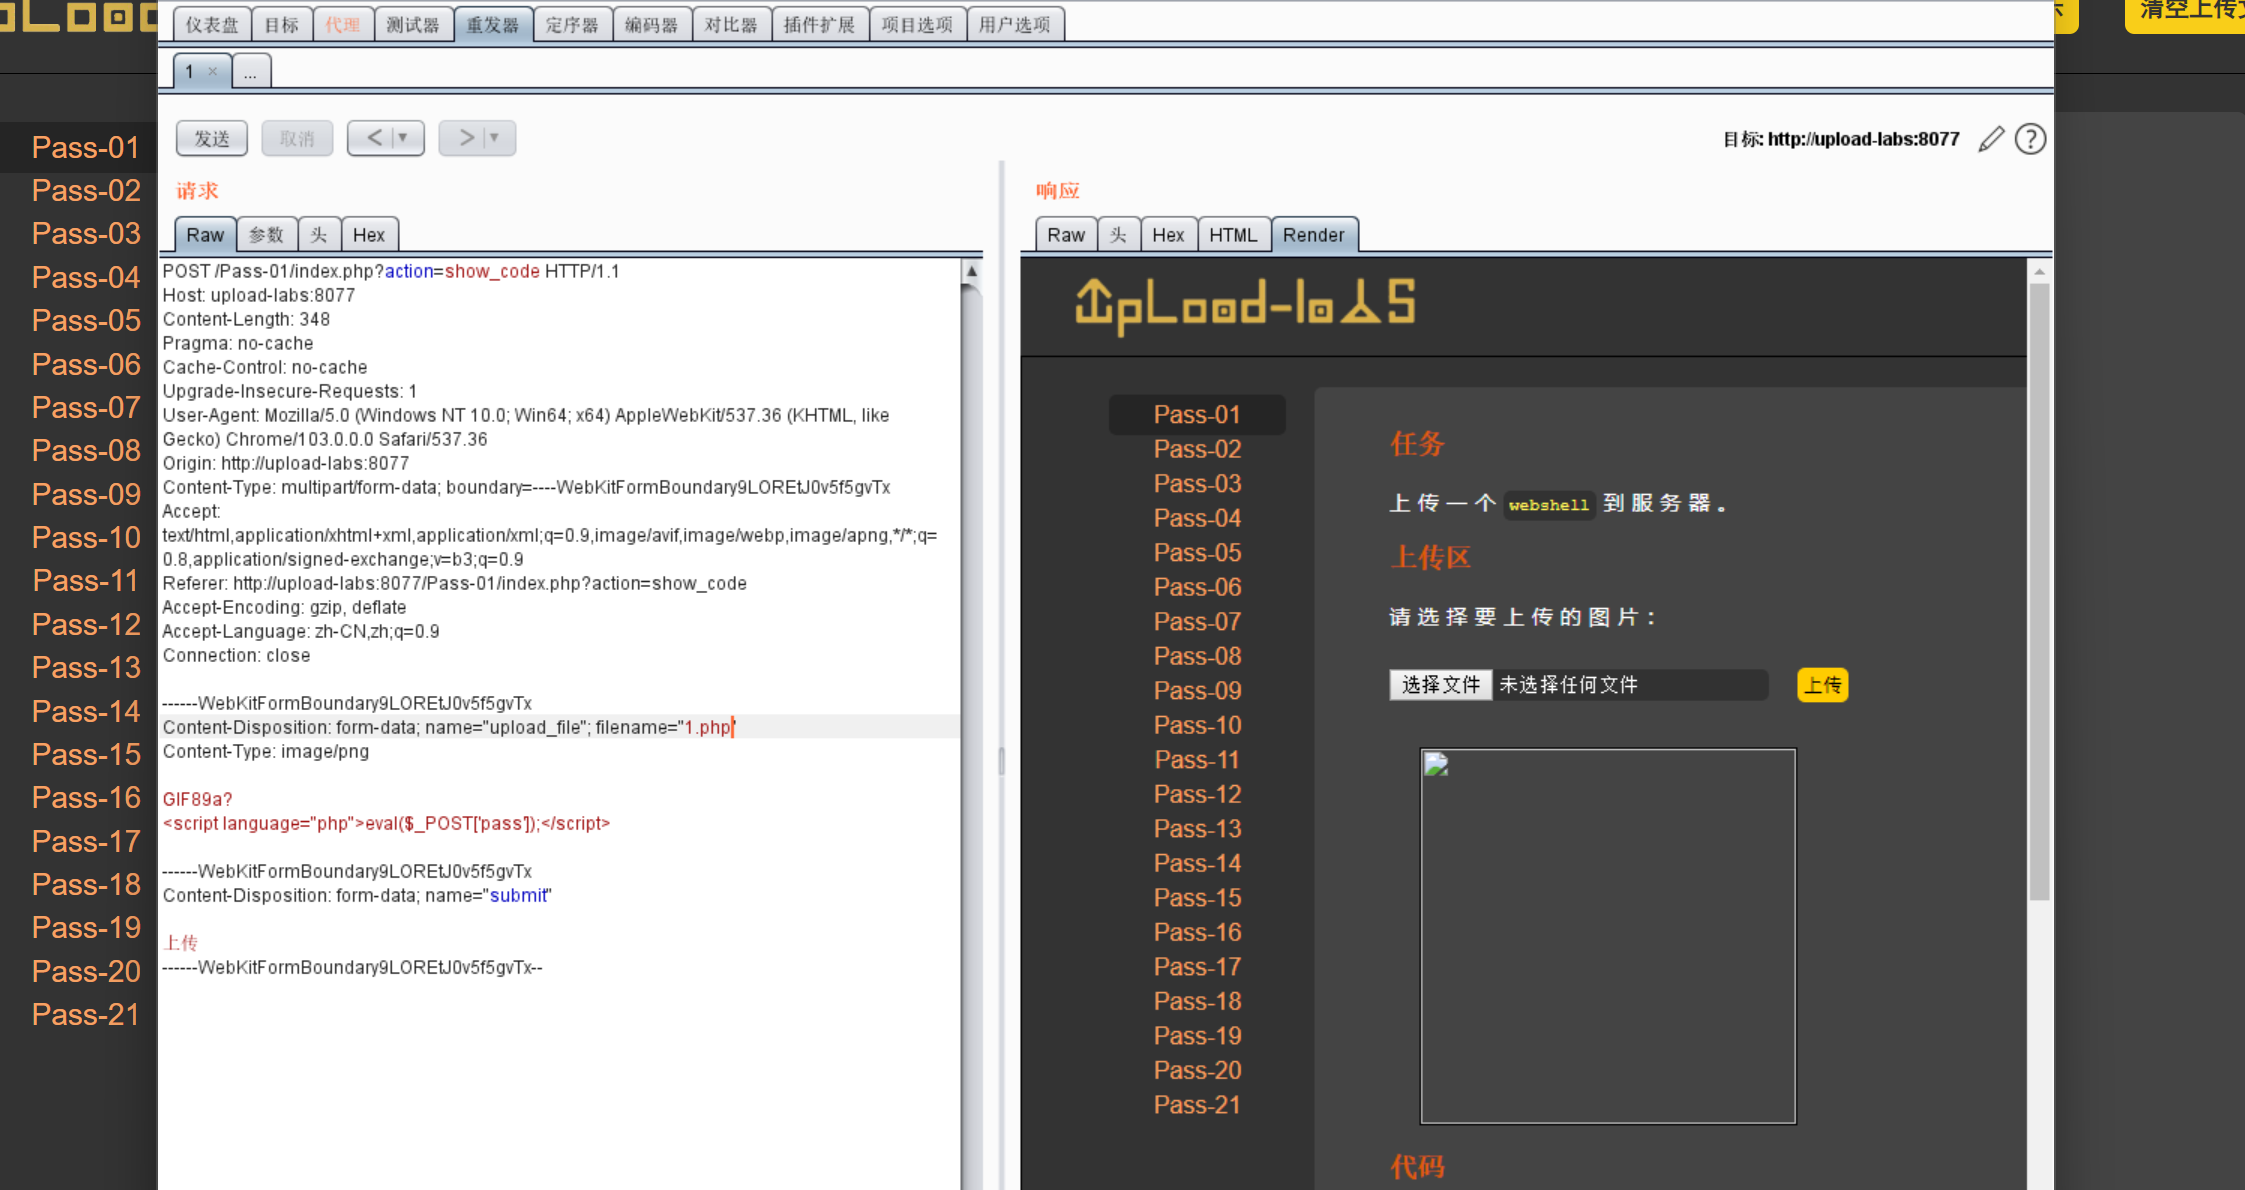Select Pass-12 in the rendered response list
The image size is (2245, 1190).
point(1197,794)
